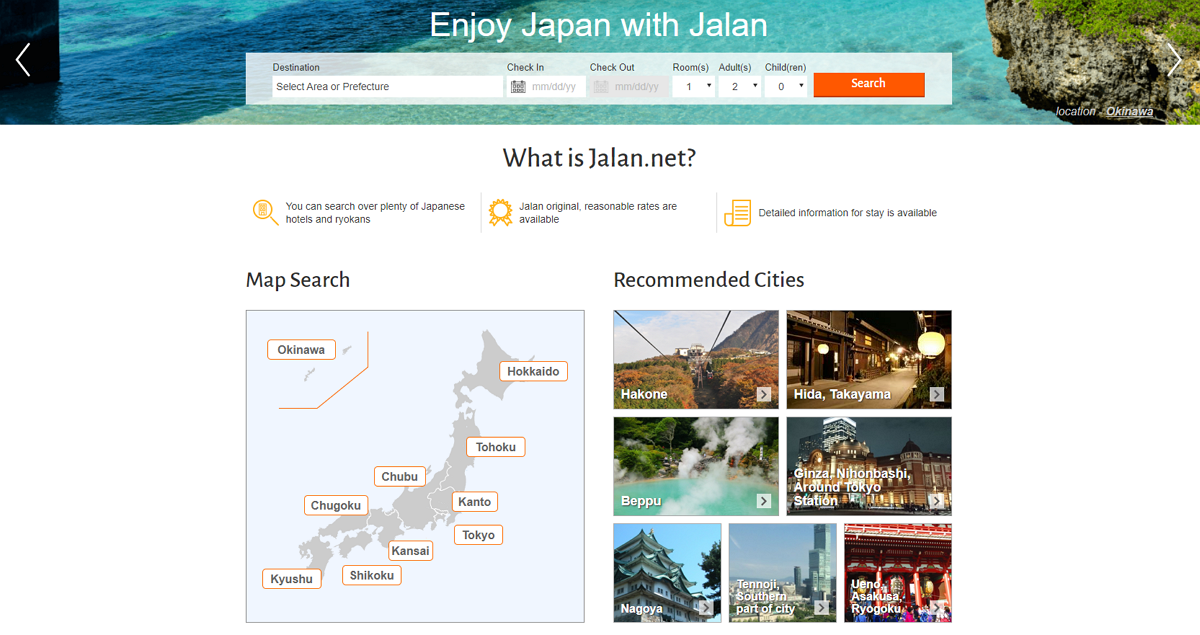1200x635 pixels.
Task: Click the Destination area or prefecture field
Action: [388, 87]
